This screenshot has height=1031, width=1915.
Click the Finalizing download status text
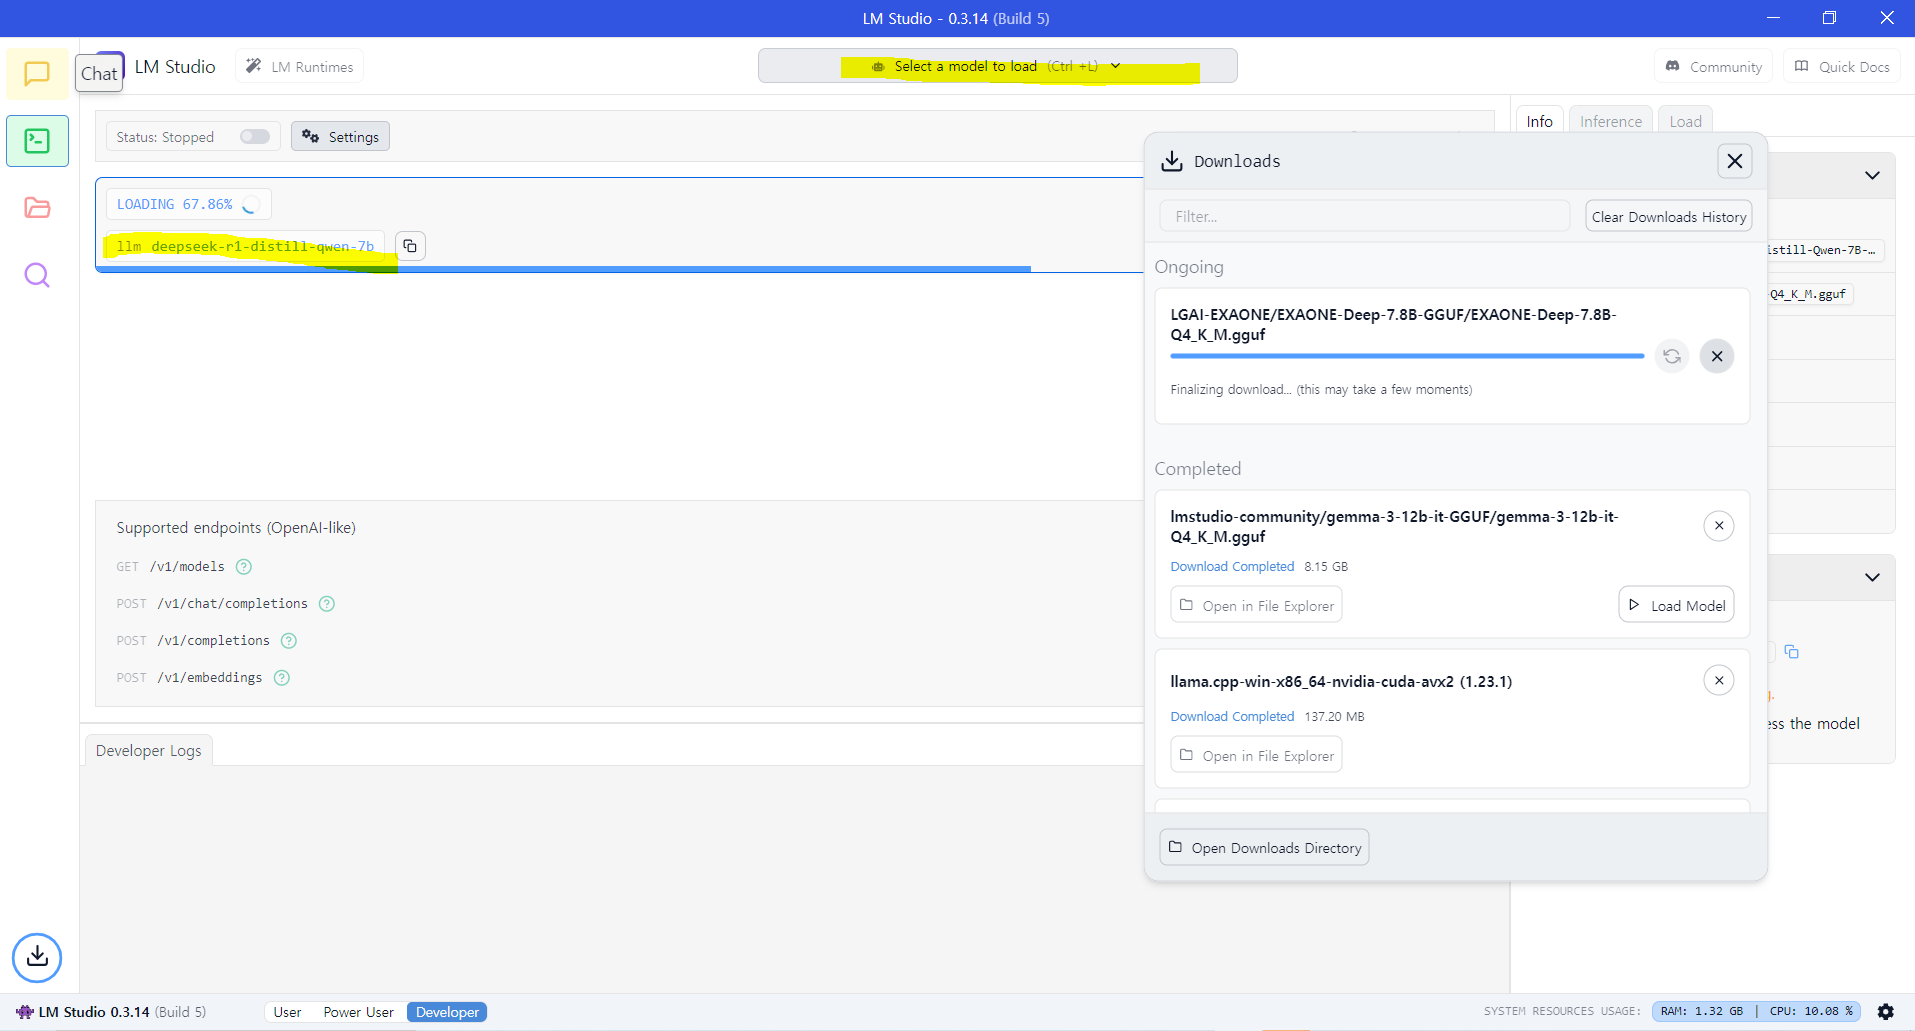(1321, 390)
